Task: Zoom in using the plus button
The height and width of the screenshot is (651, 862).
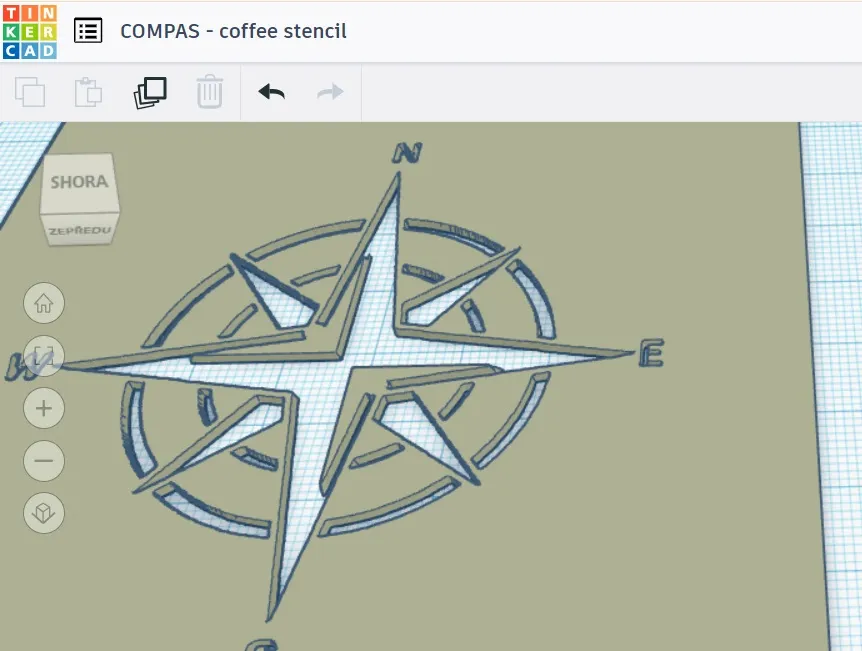Action: [43, 408]
